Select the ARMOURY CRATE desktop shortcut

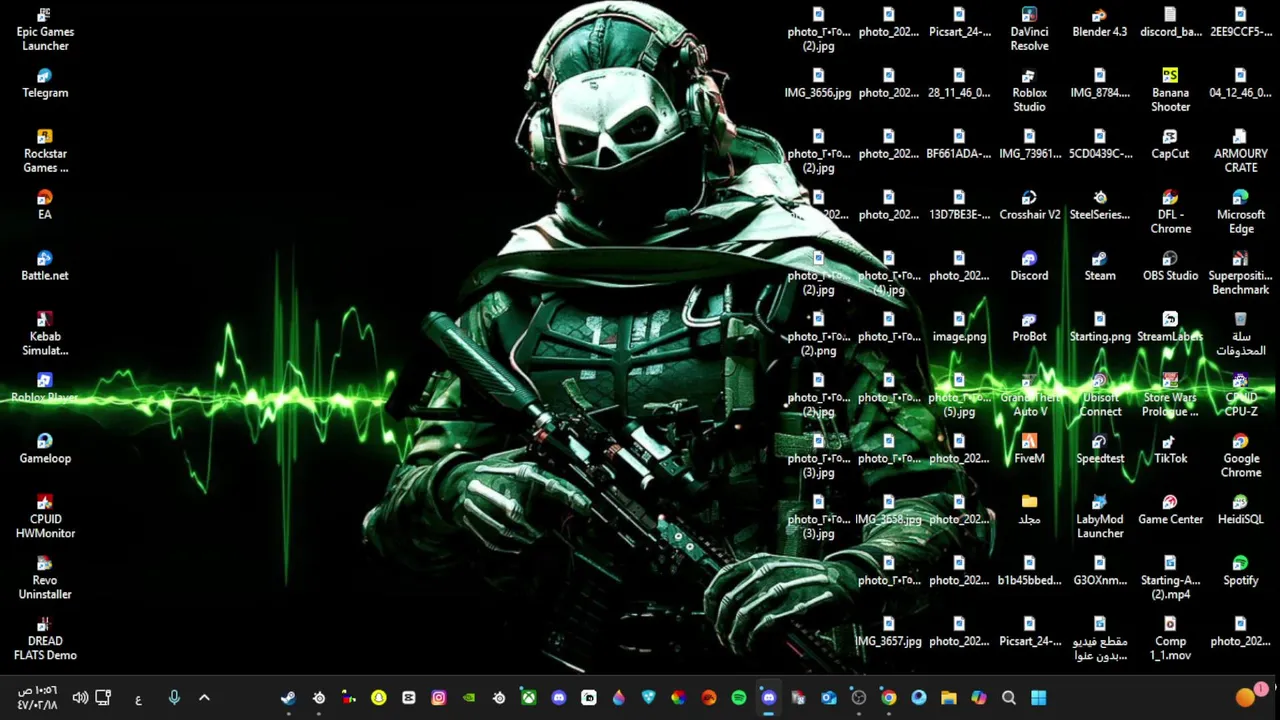(1240, 152)
